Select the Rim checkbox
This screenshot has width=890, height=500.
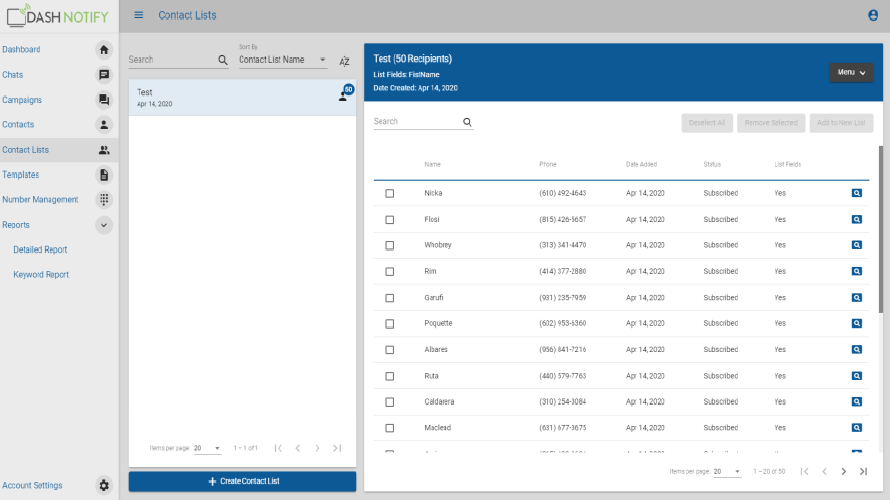(x=389, y=272)
